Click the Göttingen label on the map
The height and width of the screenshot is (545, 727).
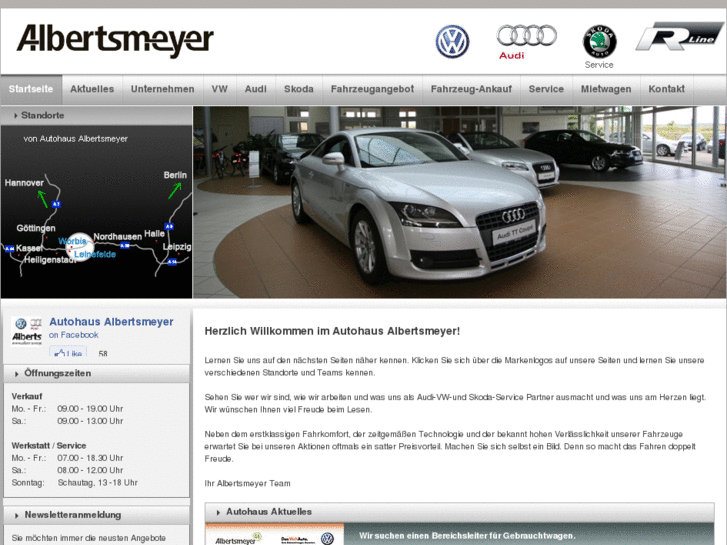coord(36,228)
